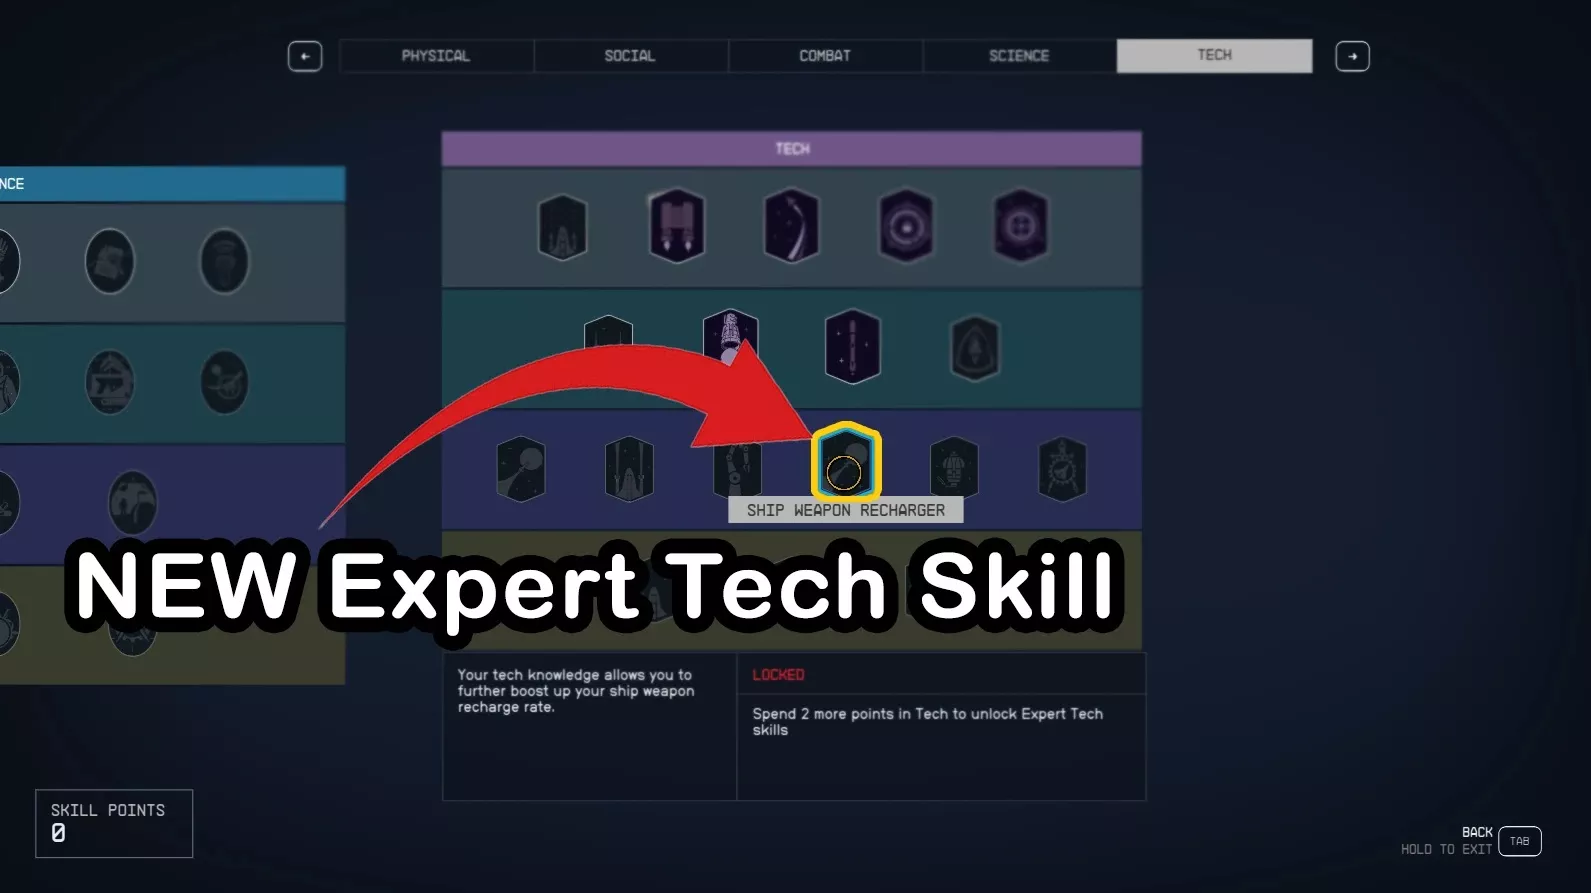Choose the Piloting skill icon with curved trail
The height and width of the screenshot is (893, 1591).
[791, 226]
